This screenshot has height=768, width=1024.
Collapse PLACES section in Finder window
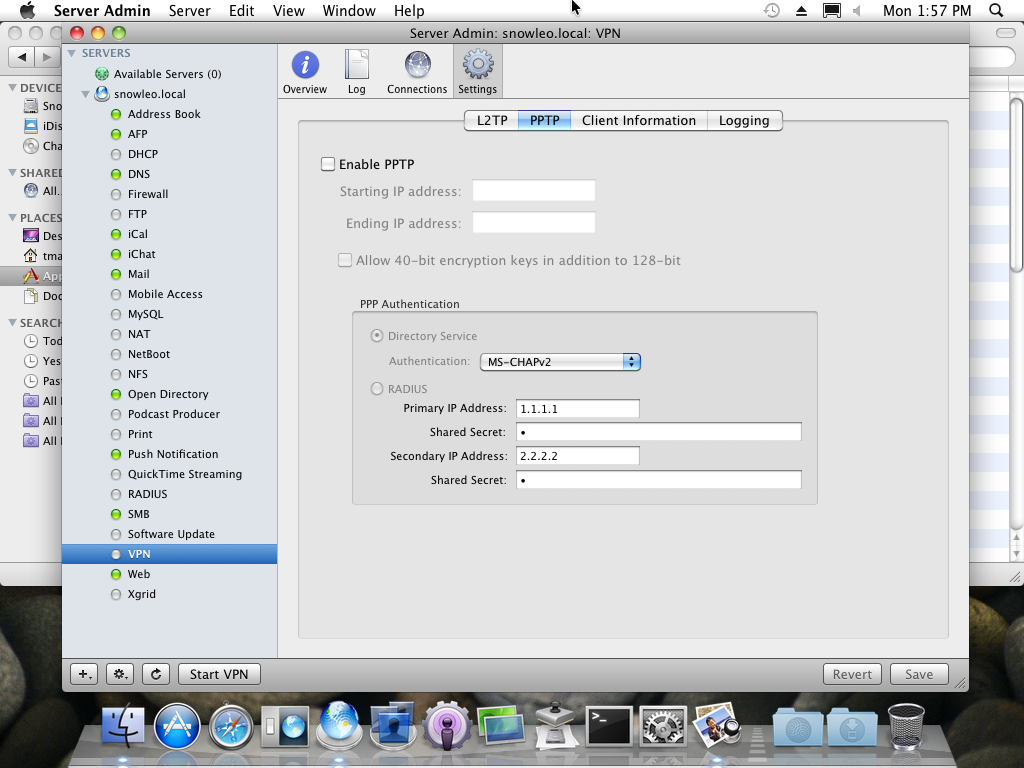(12, 217)
